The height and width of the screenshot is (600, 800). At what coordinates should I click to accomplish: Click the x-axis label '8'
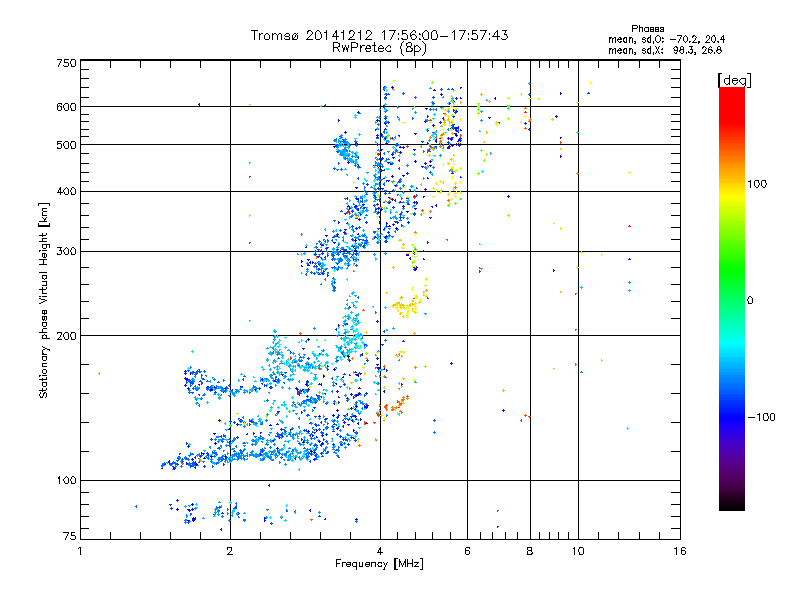coord(530,551)
